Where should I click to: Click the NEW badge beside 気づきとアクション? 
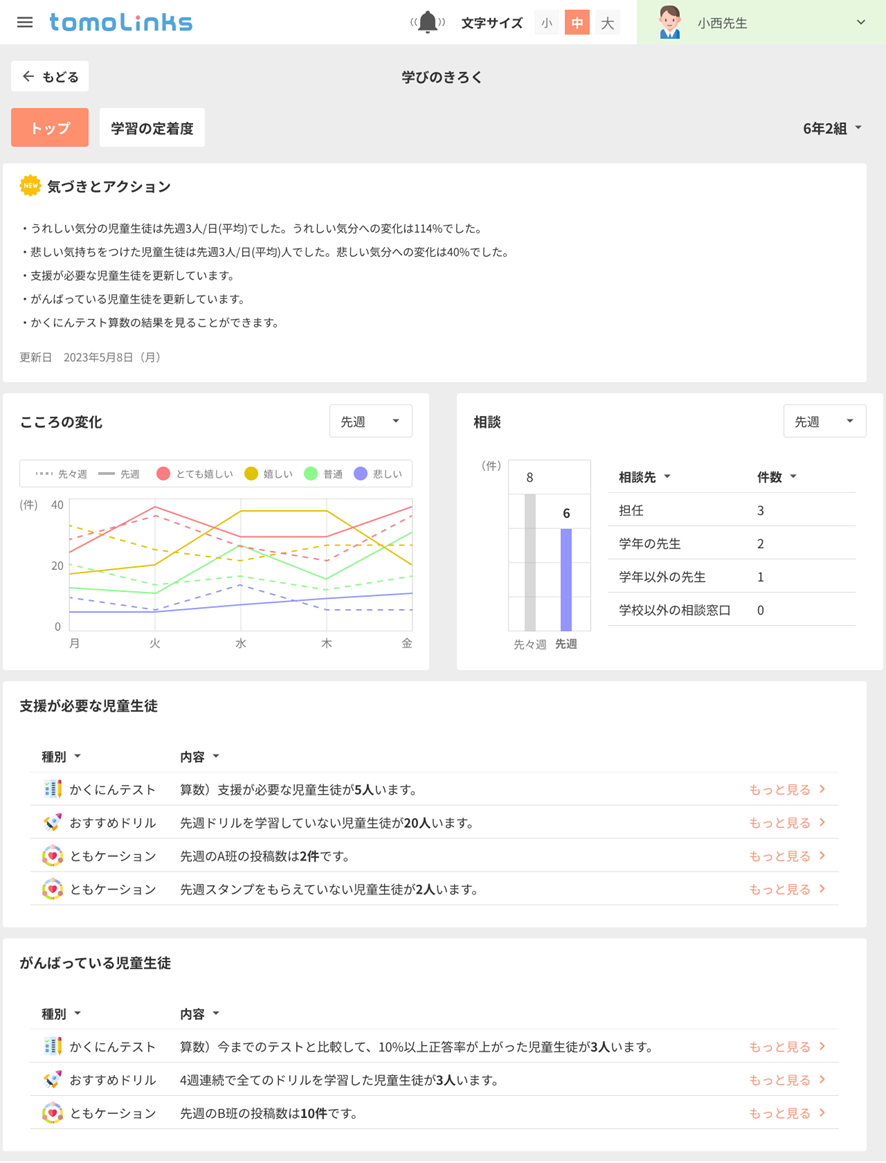pyautogui.click(x=30, y=186)
